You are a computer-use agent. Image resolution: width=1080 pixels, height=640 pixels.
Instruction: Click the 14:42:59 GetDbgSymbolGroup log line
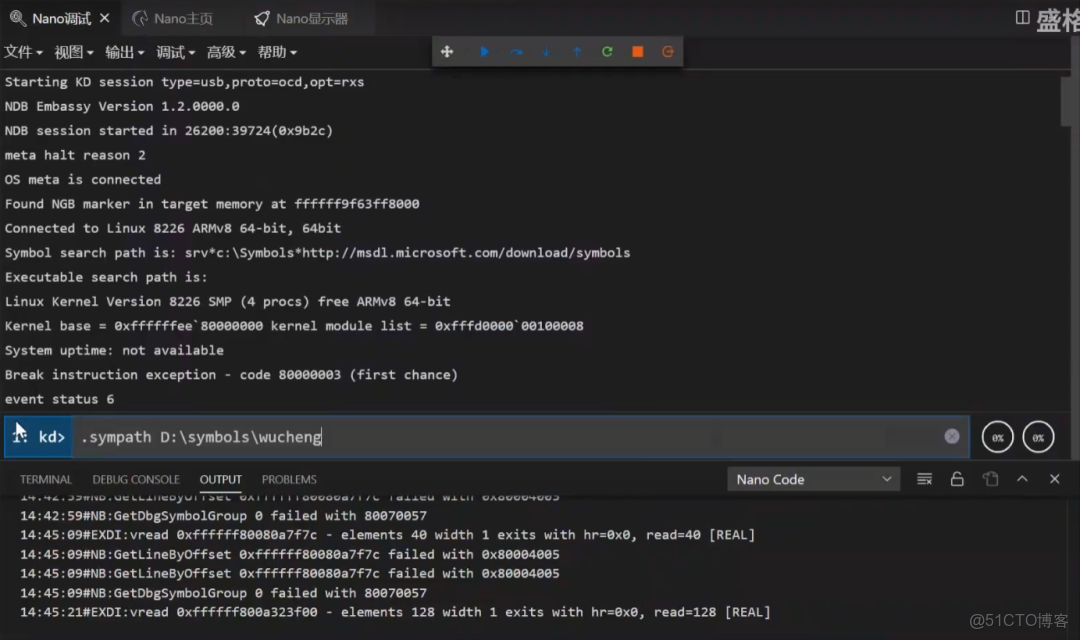223,515
